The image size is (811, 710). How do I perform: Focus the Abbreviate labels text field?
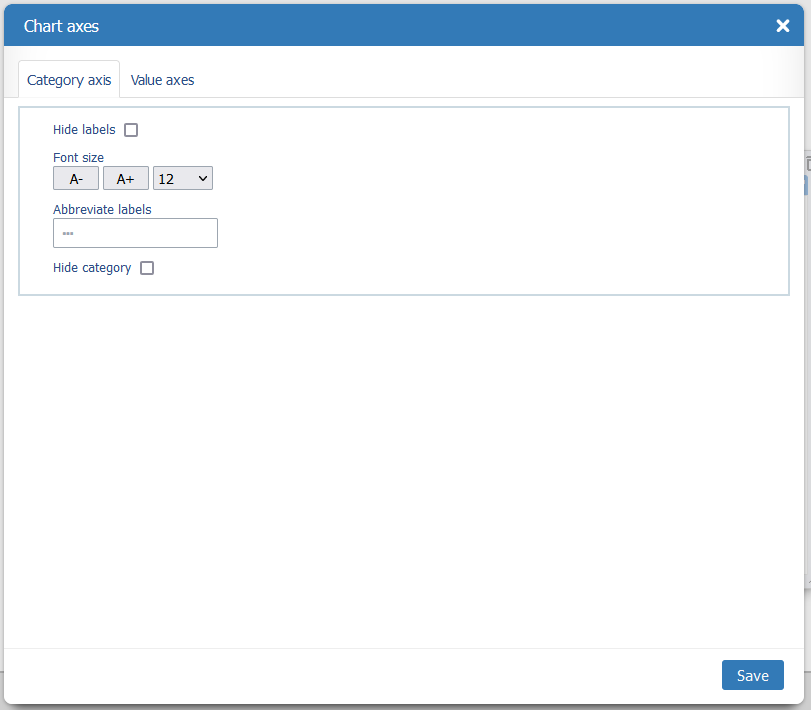pyautogui.click(x=135, y=233)
